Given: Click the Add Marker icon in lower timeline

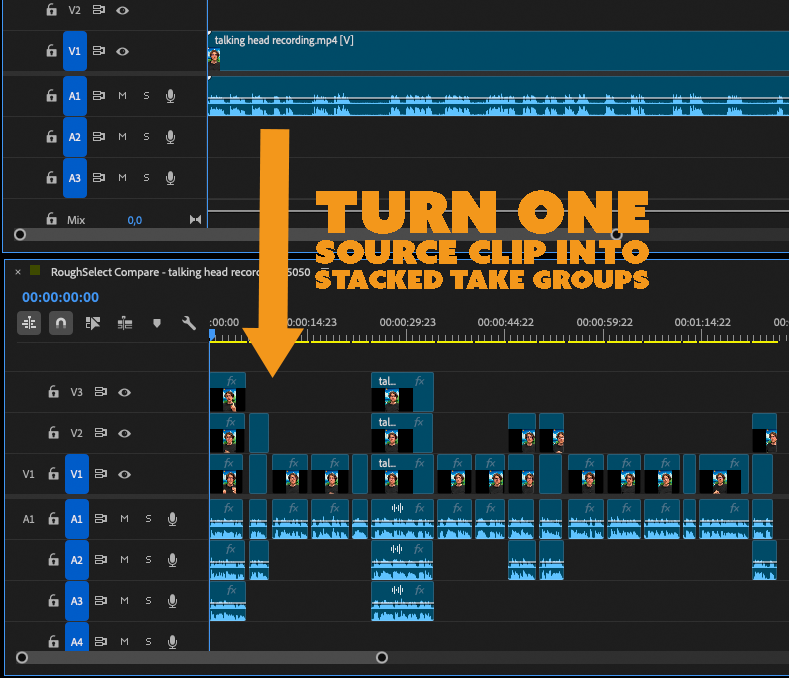Looking at the screenshot, I should click(x=157, y=323).
